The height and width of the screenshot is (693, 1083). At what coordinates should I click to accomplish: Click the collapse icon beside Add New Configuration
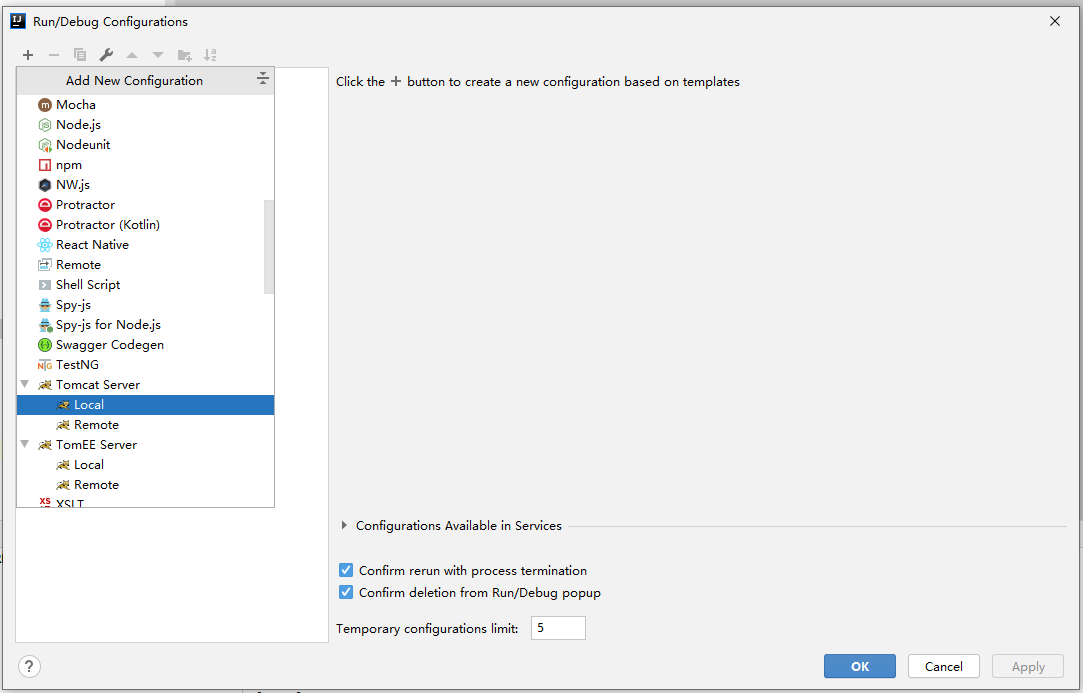coord(262,78)
